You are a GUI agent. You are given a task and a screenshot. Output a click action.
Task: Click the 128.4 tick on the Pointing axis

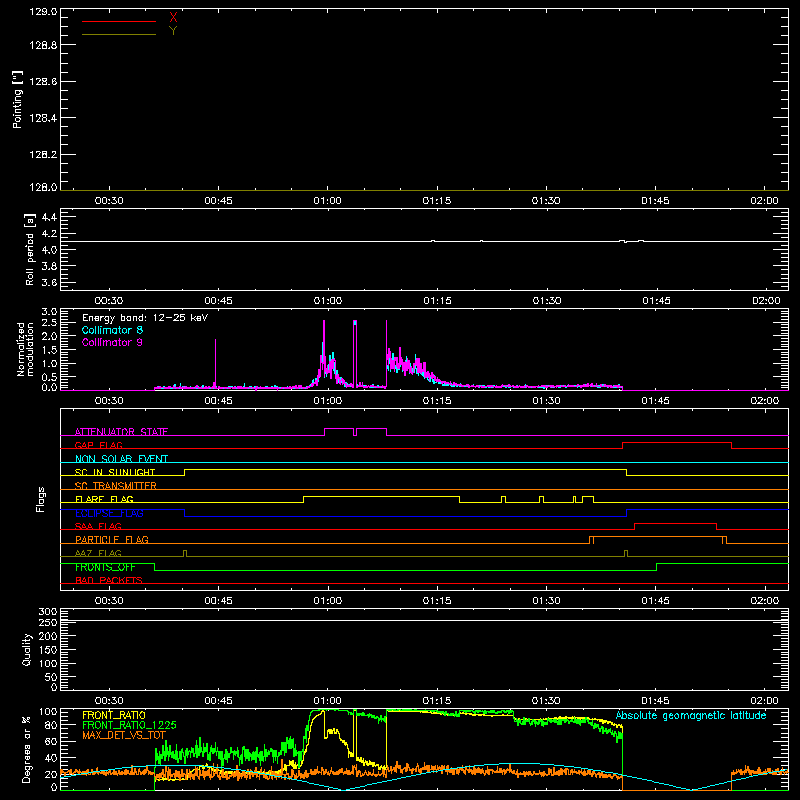coord(43,118)
